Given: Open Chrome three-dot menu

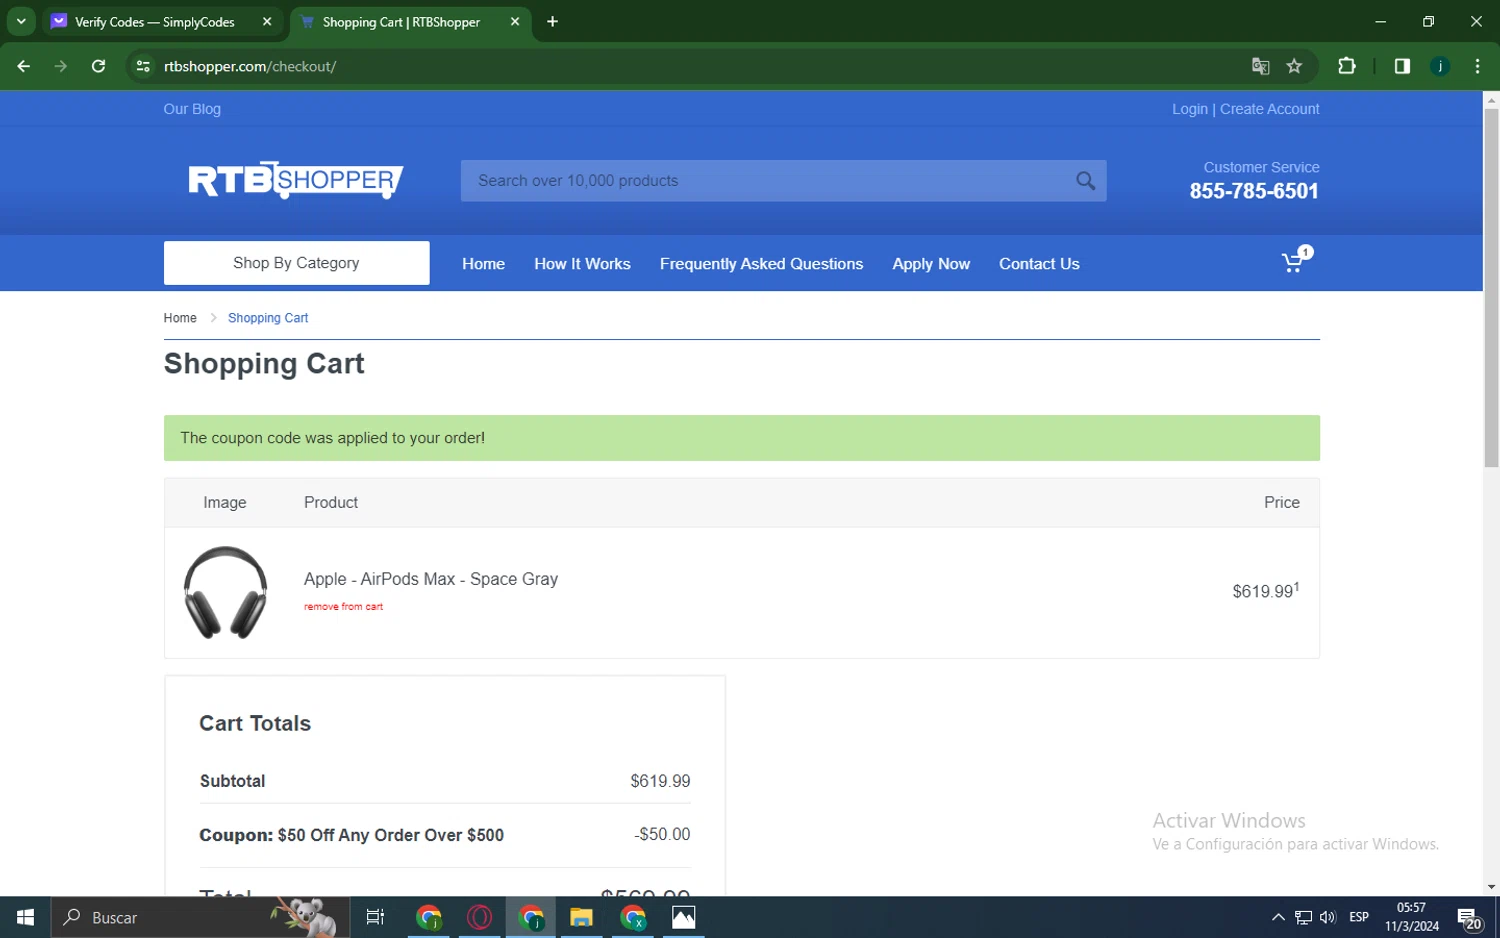Looking at the screenshot, I should [1477, 66].
